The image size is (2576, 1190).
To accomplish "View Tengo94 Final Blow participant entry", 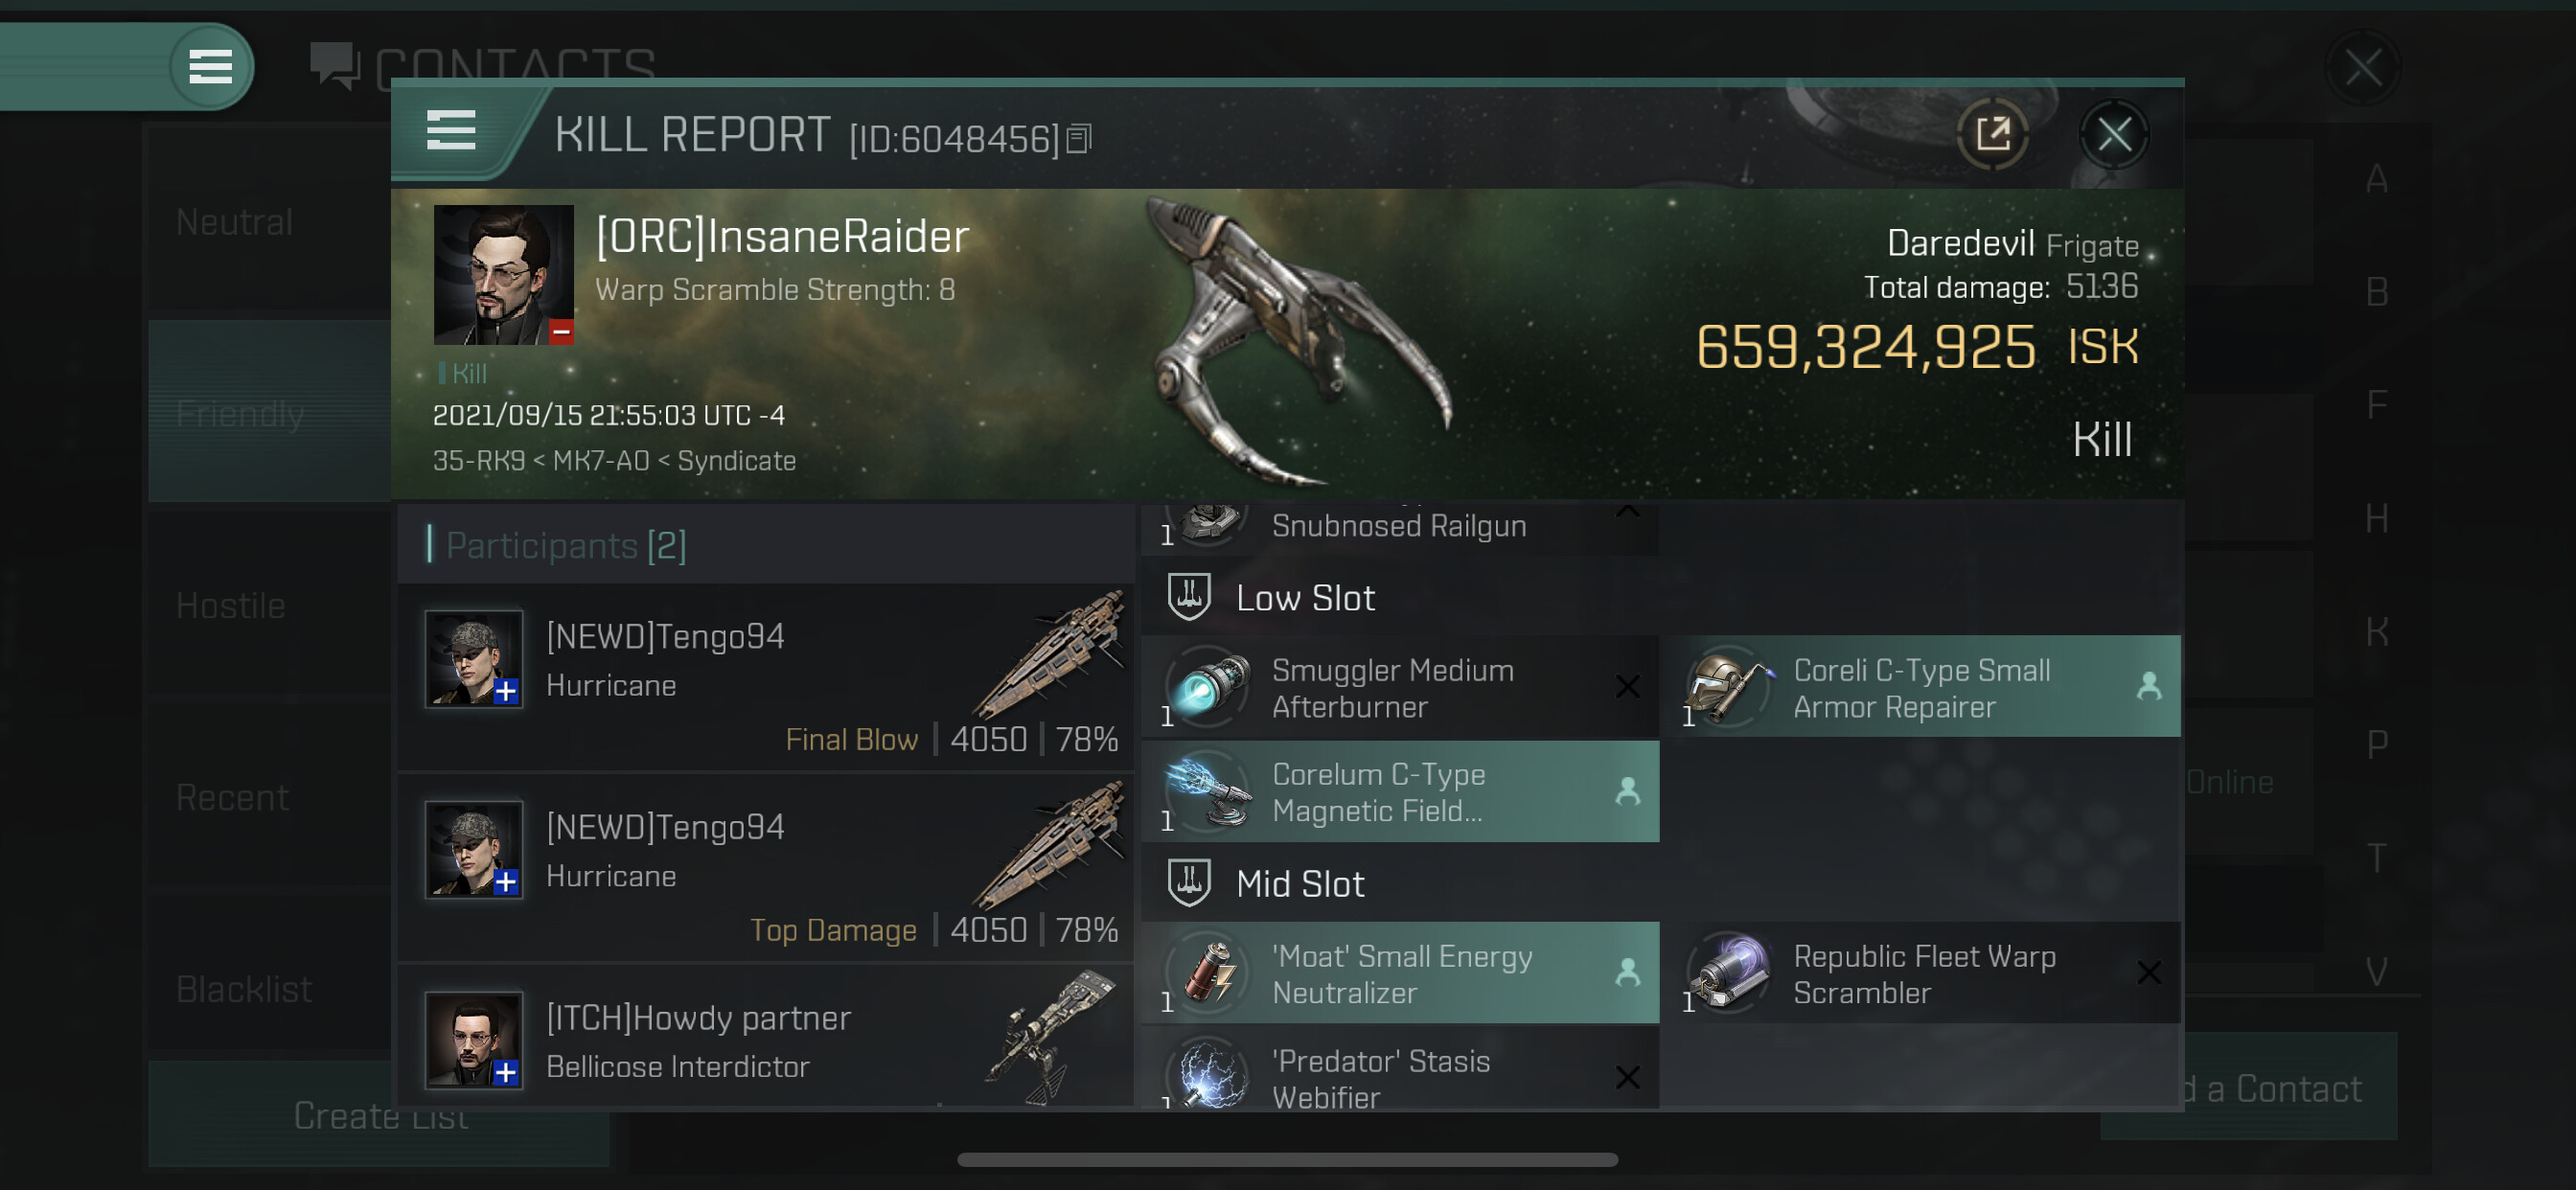I will click(766, 678).
